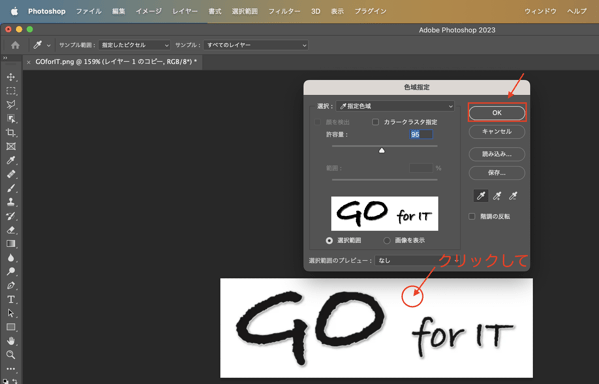Viewport: 599px width, 384px height.
Task: Toggle the 階調の反転 checkbox
Action: point(472,216)
